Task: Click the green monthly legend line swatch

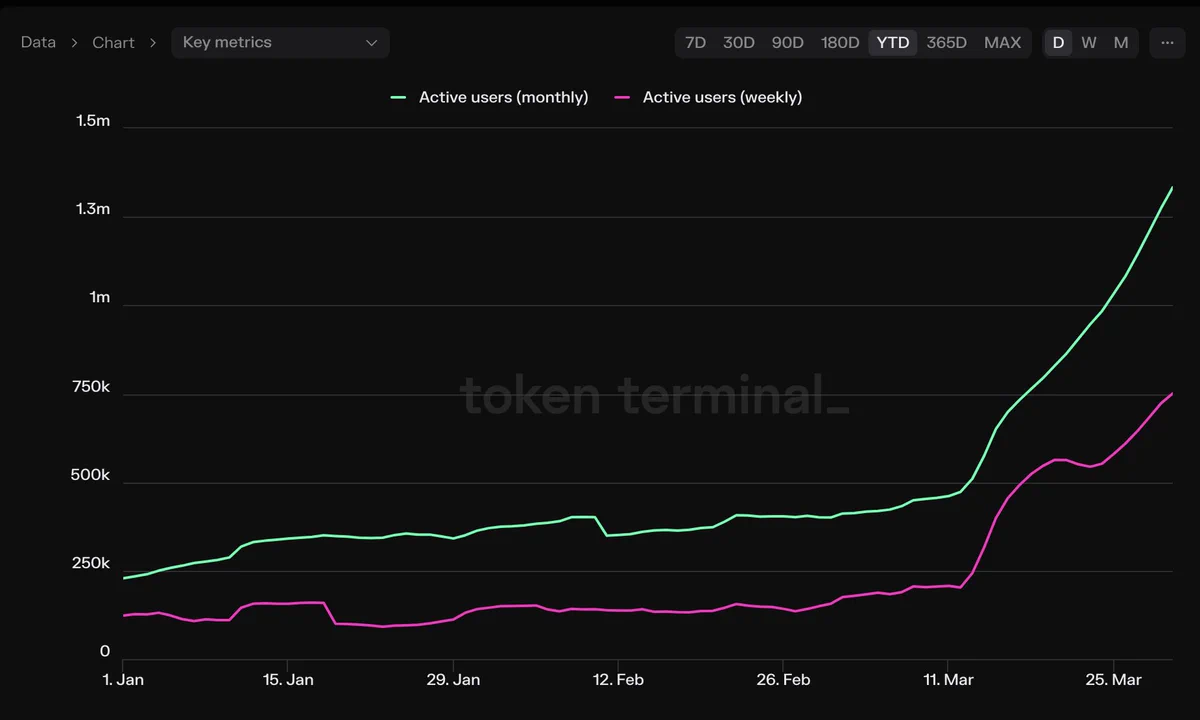Action: [x=398, y=97]
